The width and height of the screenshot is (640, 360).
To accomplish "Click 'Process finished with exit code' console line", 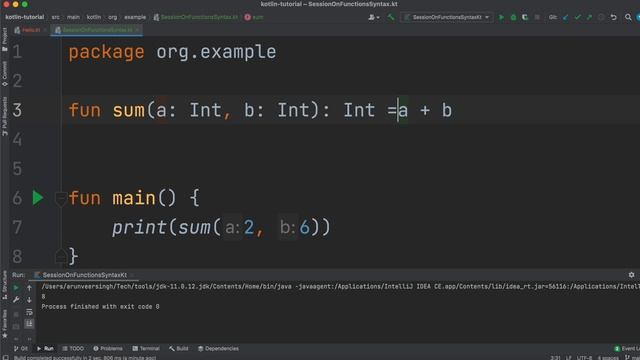I will click(100, 307).
